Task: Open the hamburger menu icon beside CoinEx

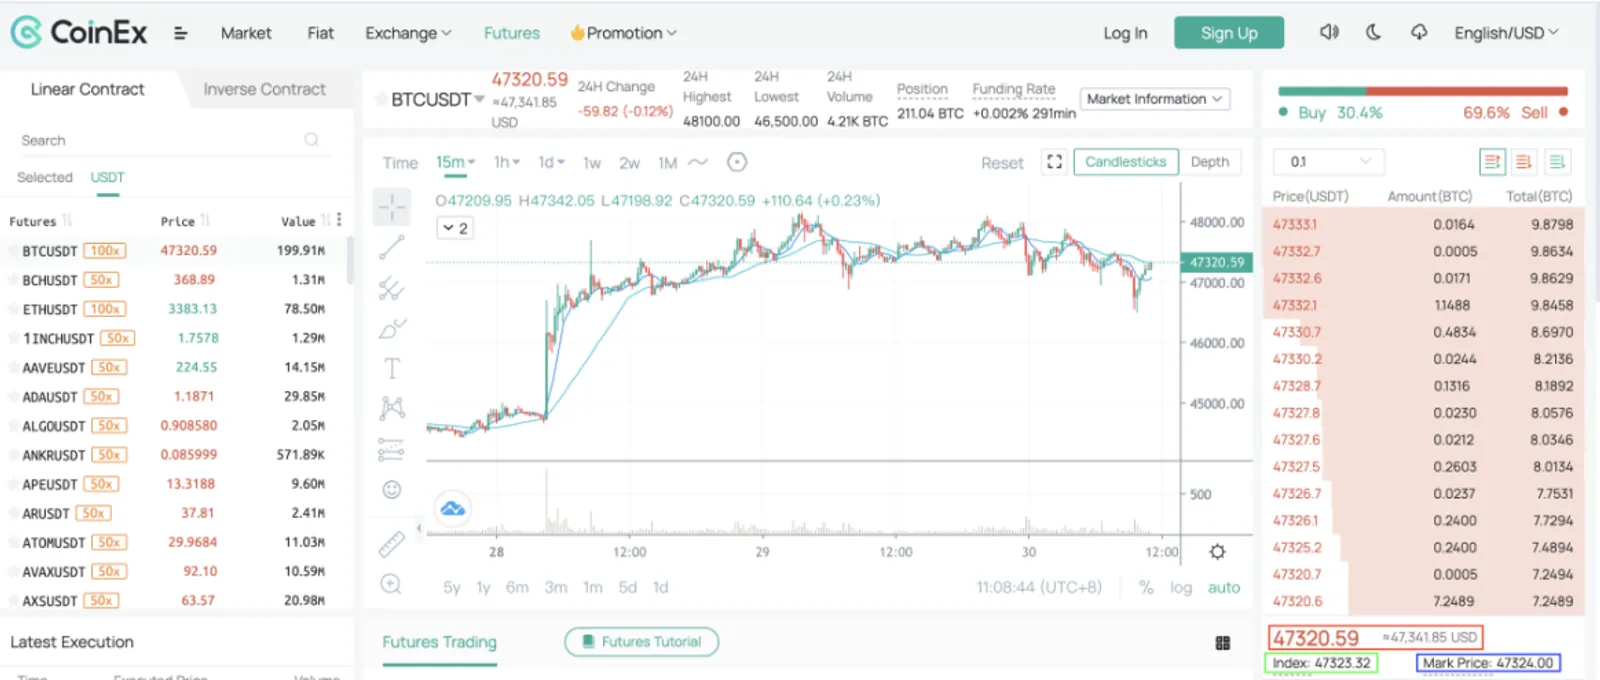Action: click(180, 33)
